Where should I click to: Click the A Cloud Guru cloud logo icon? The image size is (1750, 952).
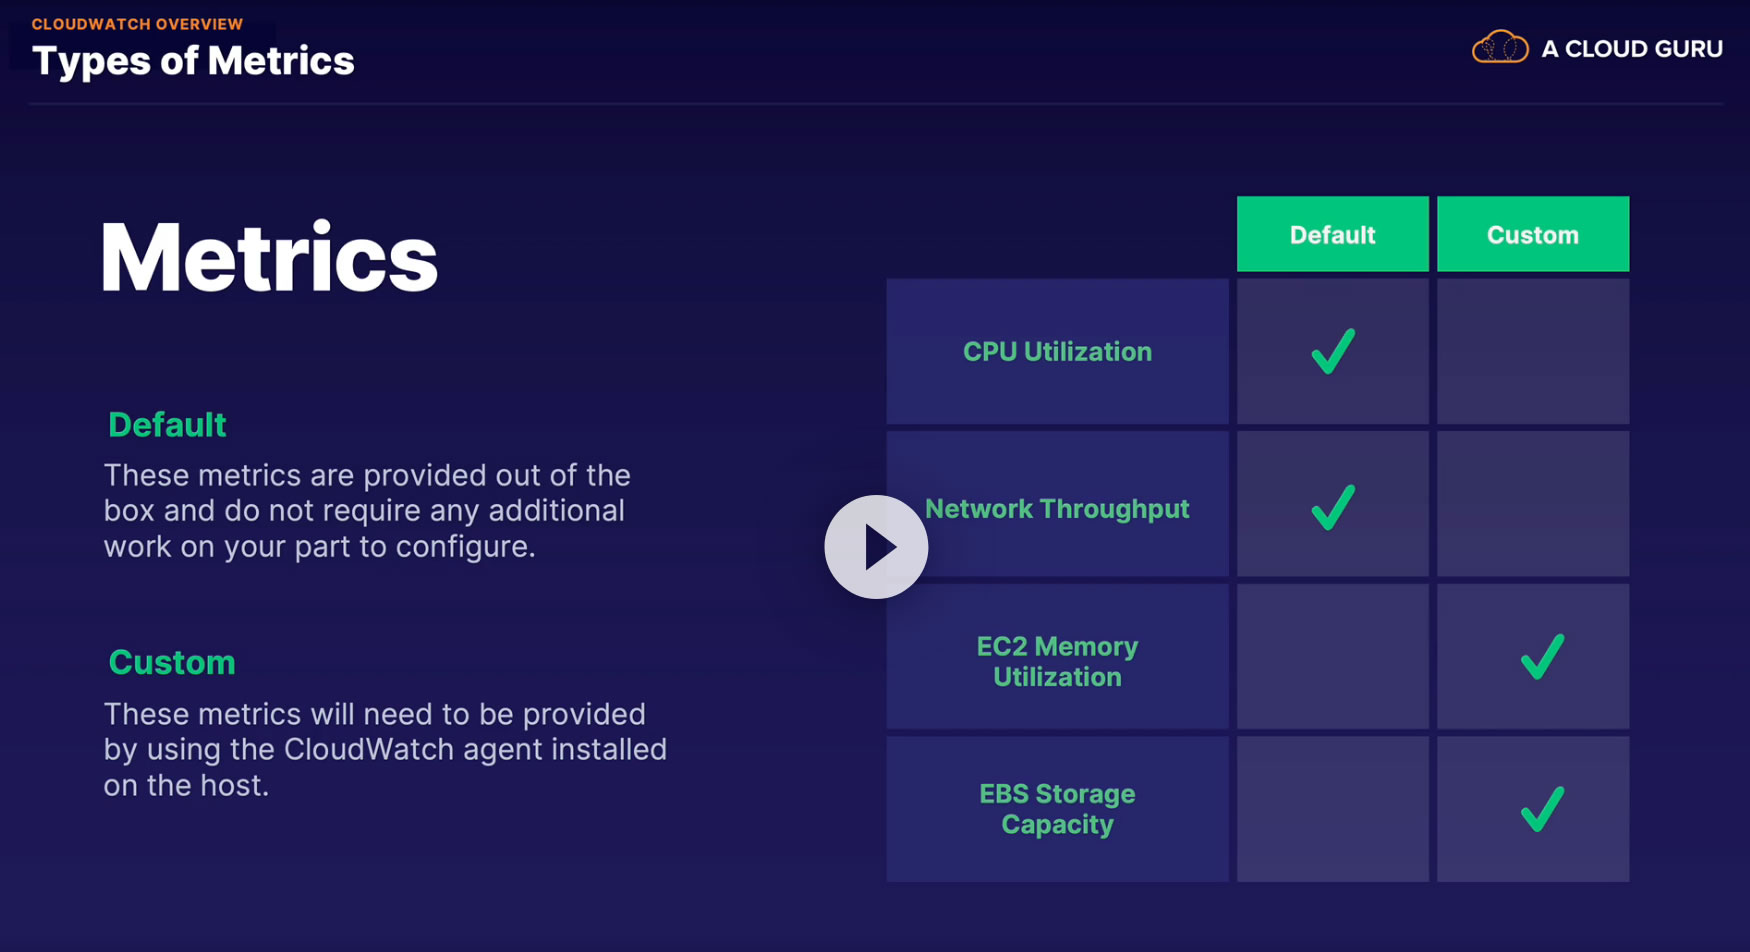tap(1499, 47)
